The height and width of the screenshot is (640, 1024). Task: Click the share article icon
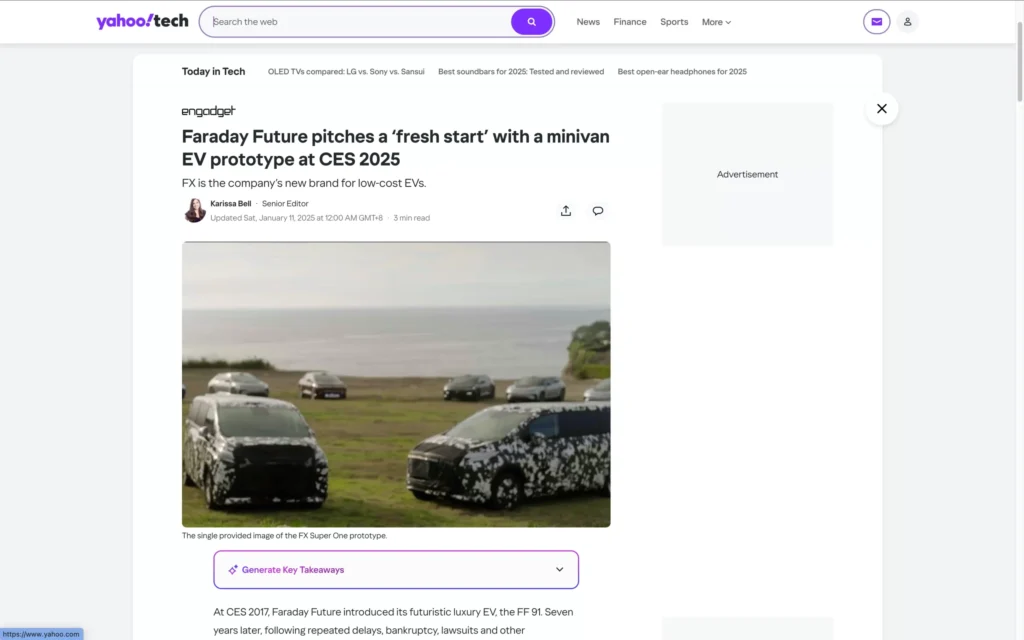tap(566, 211)
